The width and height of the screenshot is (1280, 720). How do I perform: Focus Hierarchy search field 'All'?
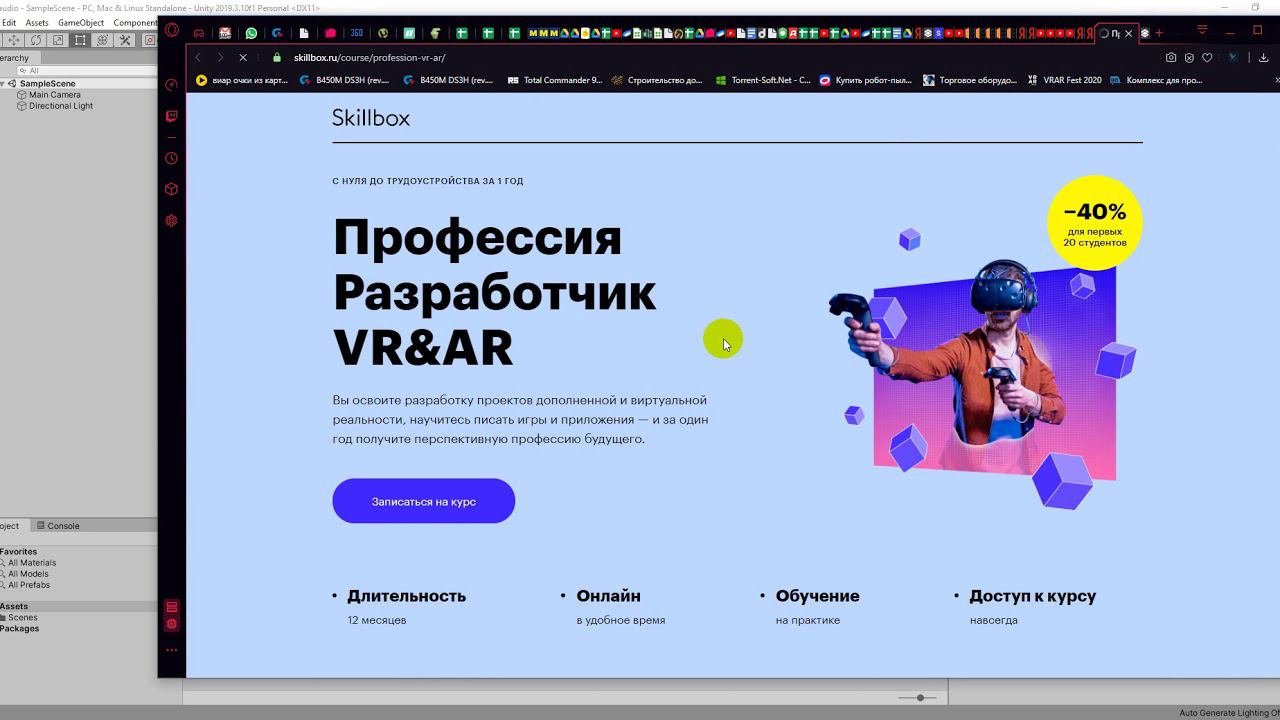click(x=85, y=70)
